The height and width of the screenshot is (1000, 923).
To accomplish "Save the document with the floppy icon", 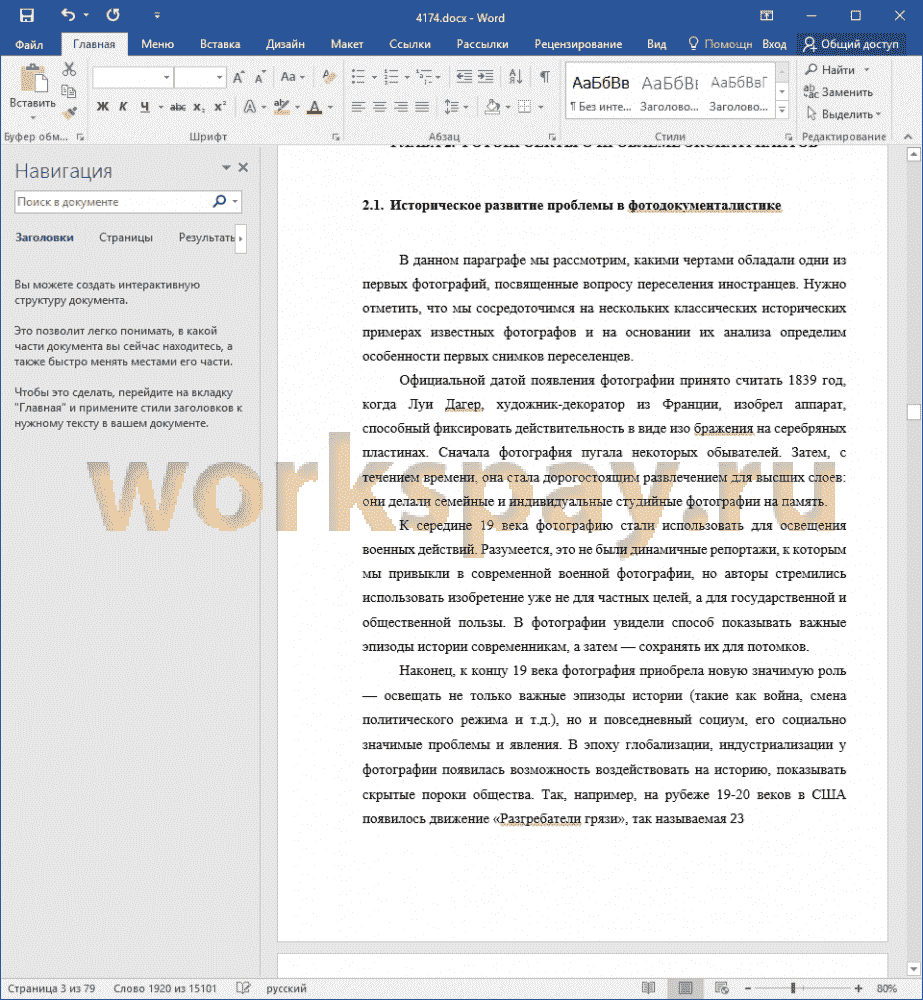I will 27,15.
